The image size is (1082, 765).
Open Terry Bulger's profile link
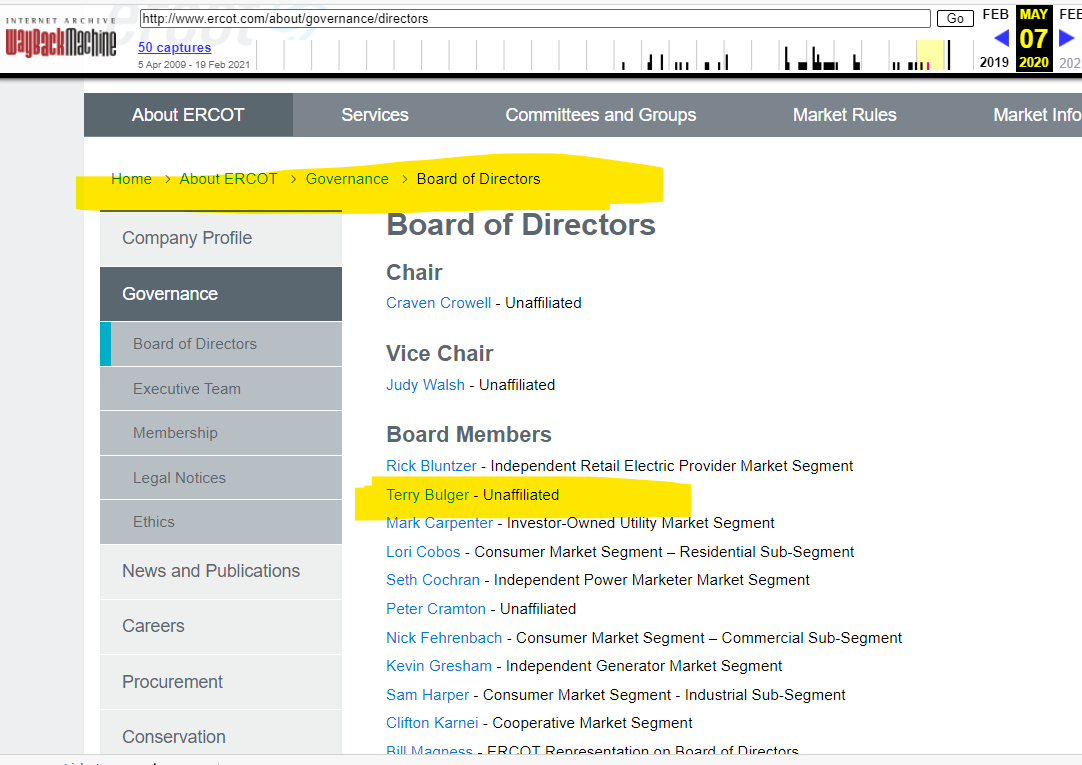tap(427, 495)
